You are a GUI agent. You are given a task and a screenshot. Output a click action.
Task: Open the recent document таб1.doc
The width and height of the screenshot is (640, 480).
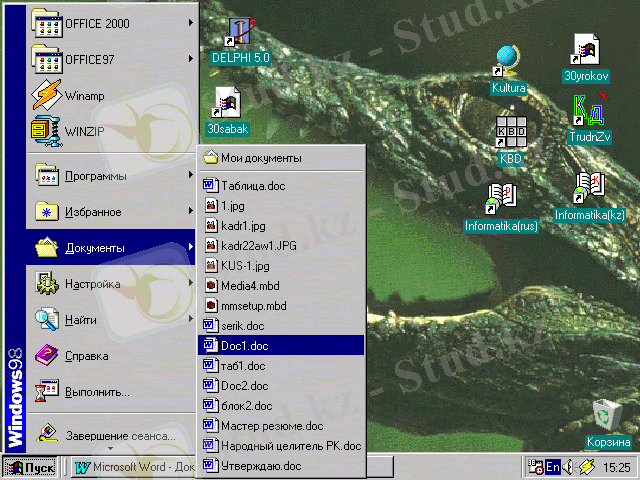281,366
